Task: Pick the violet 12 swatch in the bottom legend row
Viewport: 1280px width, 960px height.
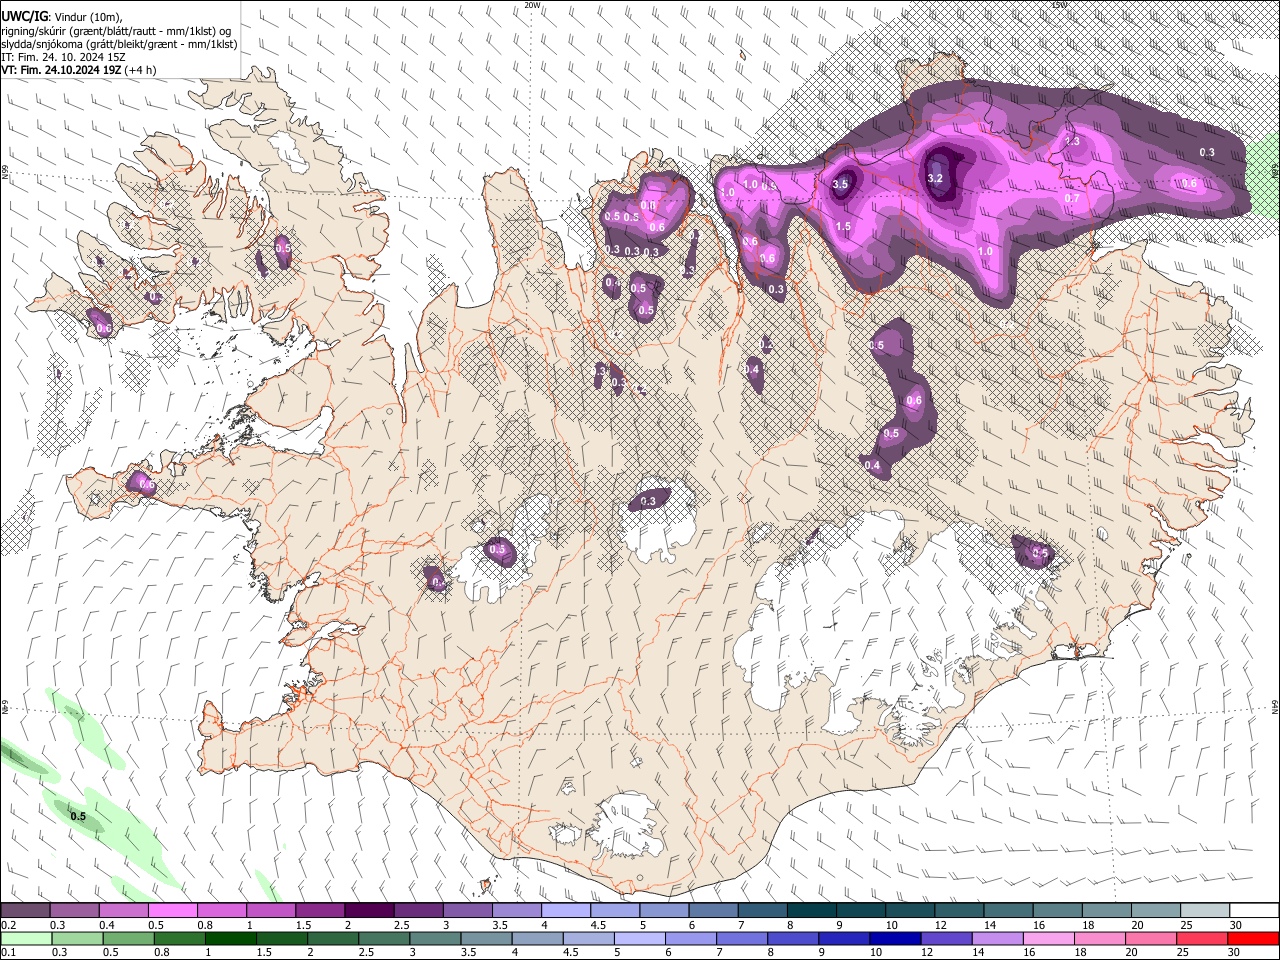Action: click(x=946, y=938)
